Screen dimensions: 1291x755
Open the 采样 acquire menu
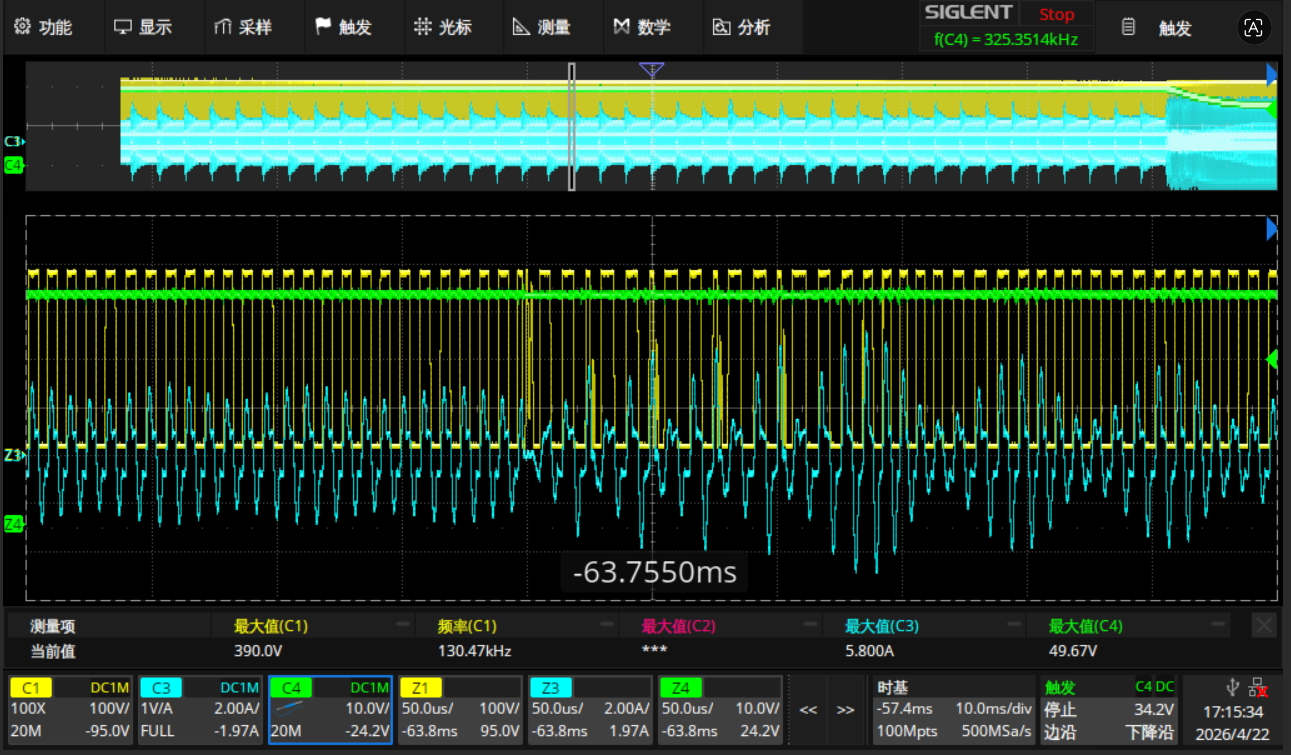coord(243,27)
